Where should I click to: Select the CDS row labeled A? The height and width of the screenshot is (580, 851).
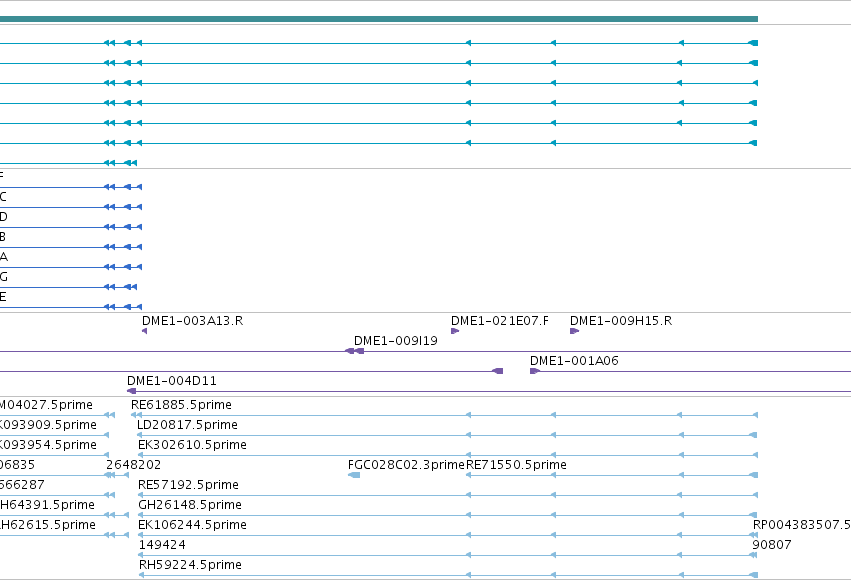71,267
